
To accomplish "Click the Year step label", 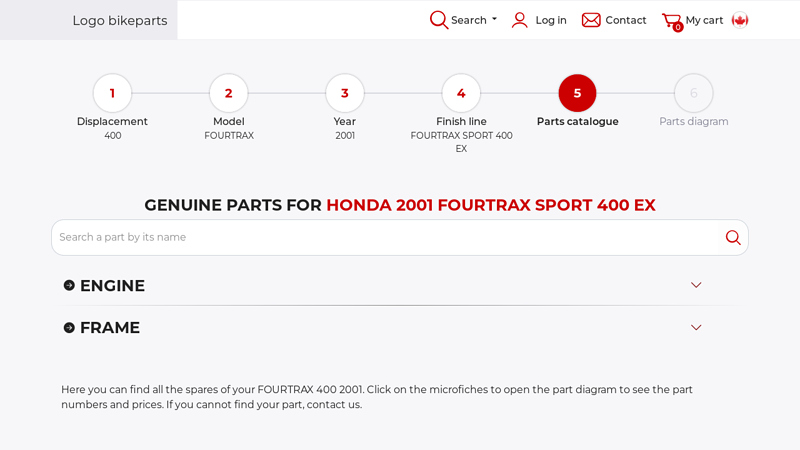I will point(345,121).
